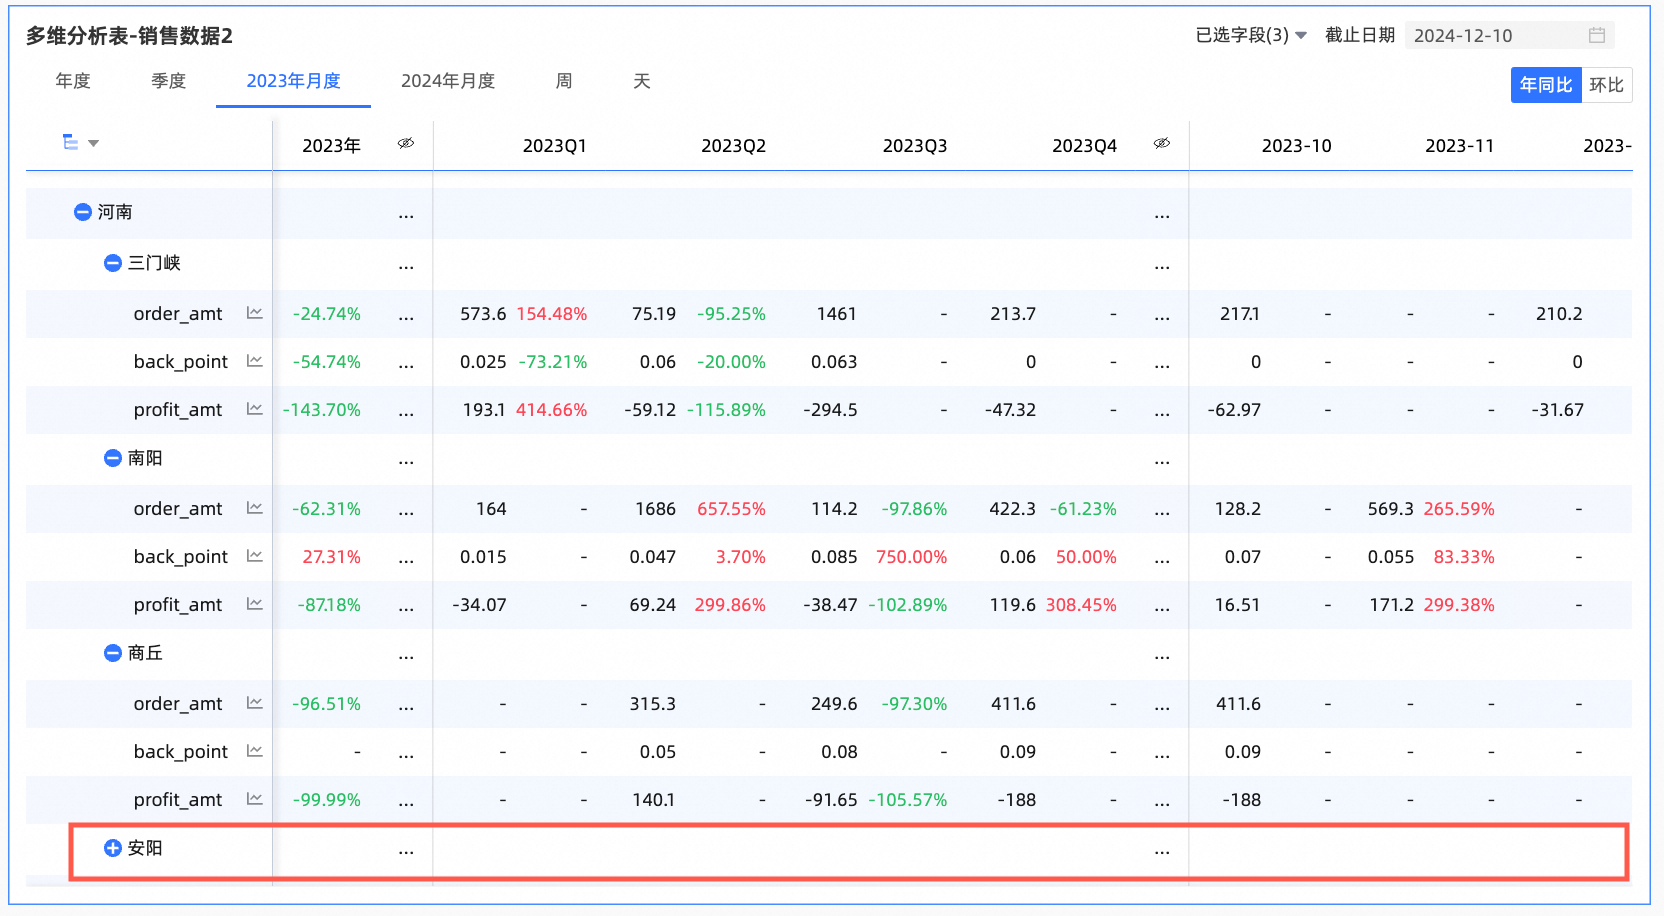Screen dimensions: 1664x916
Task: Click trend chart icon for 南阳 back_point
Action: (254, 556)
